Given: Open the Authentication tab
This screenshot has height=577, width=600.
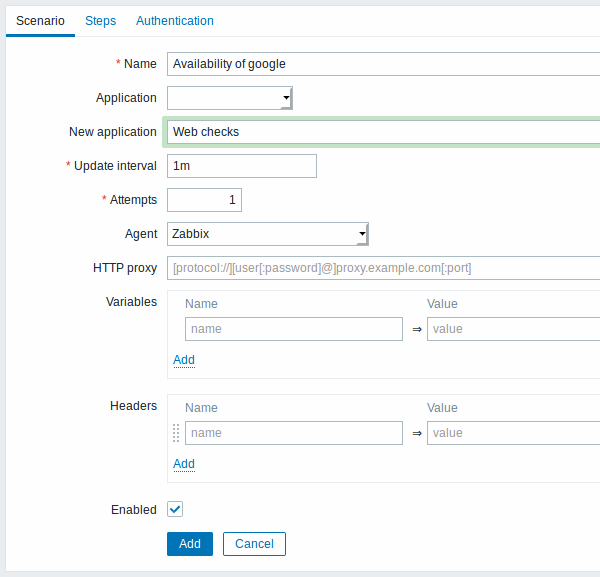Looking at the screenshot, I should (x=175, y=21).
